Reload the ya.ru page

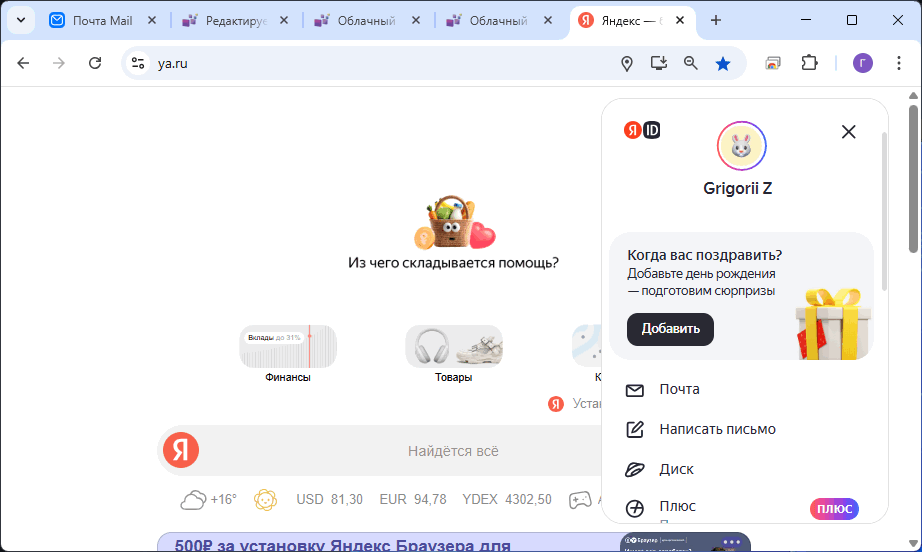pyautogui.click(x=95, y=63)
